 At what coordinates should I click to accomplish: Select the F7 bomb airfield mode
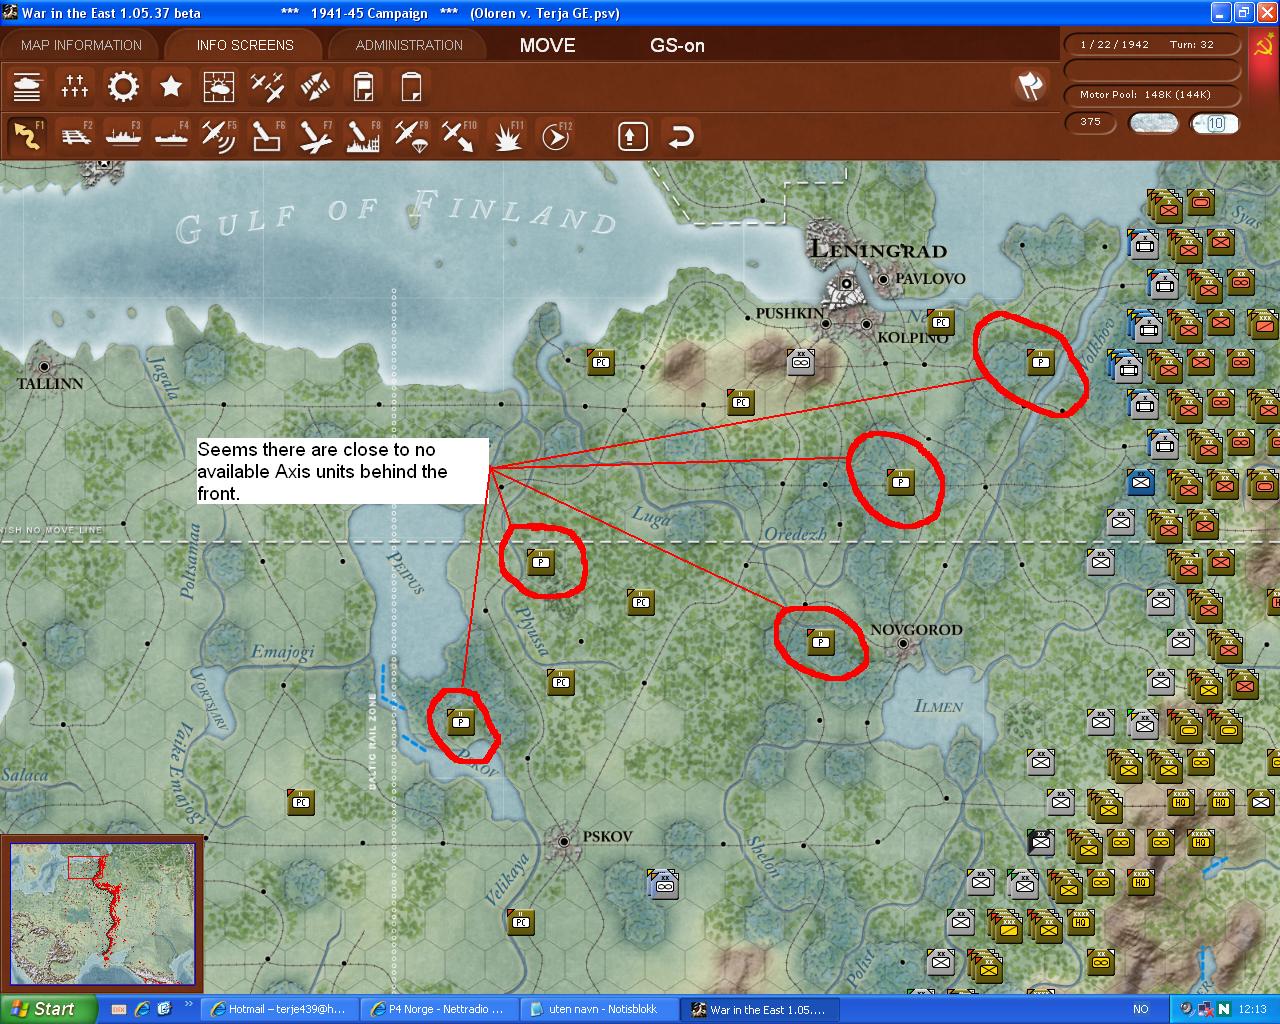(x=315, y=136)
